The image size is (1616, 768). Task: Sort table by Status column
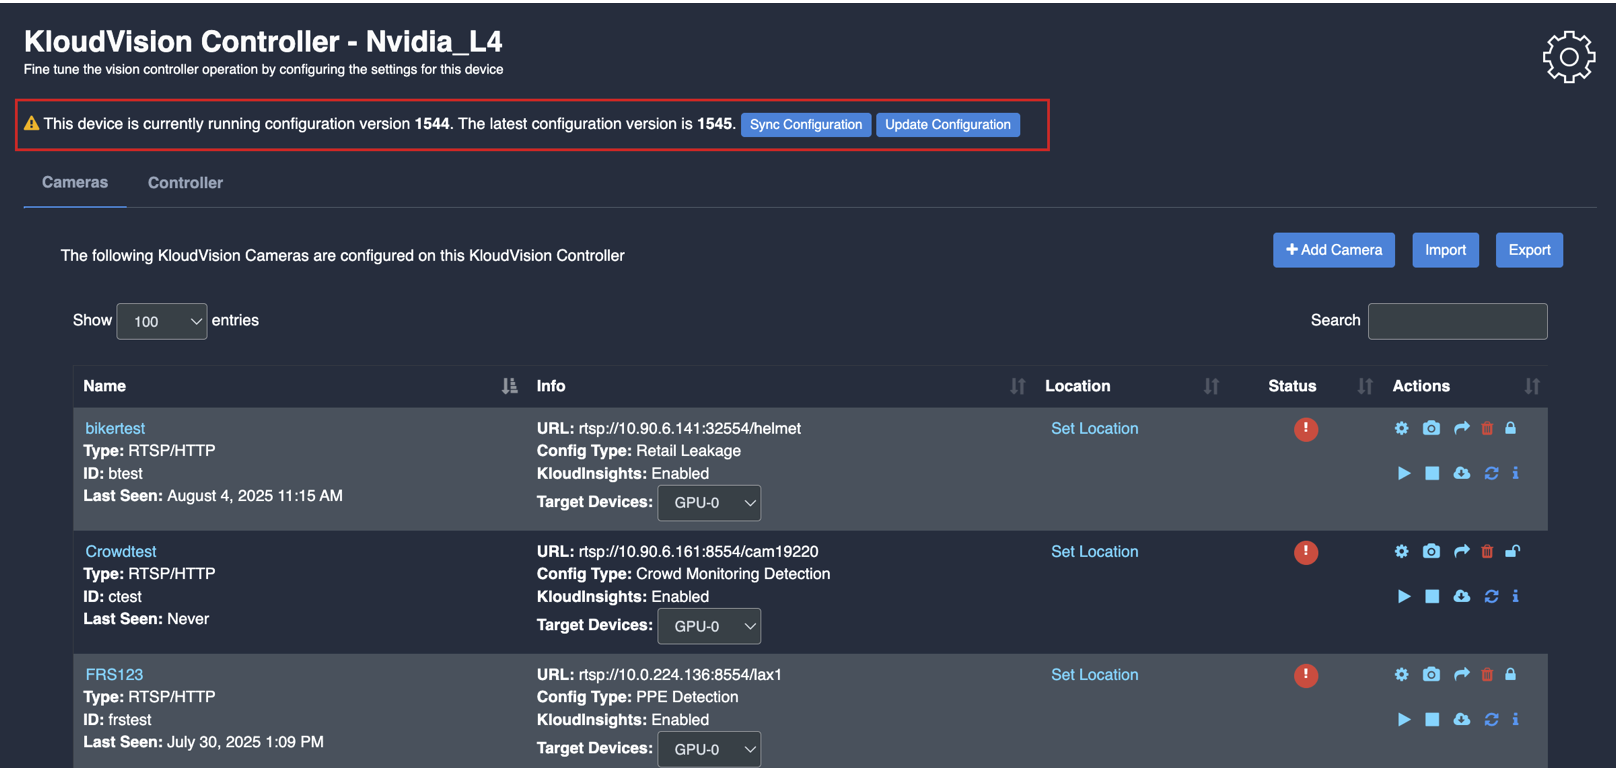[x=1365, y=386]
